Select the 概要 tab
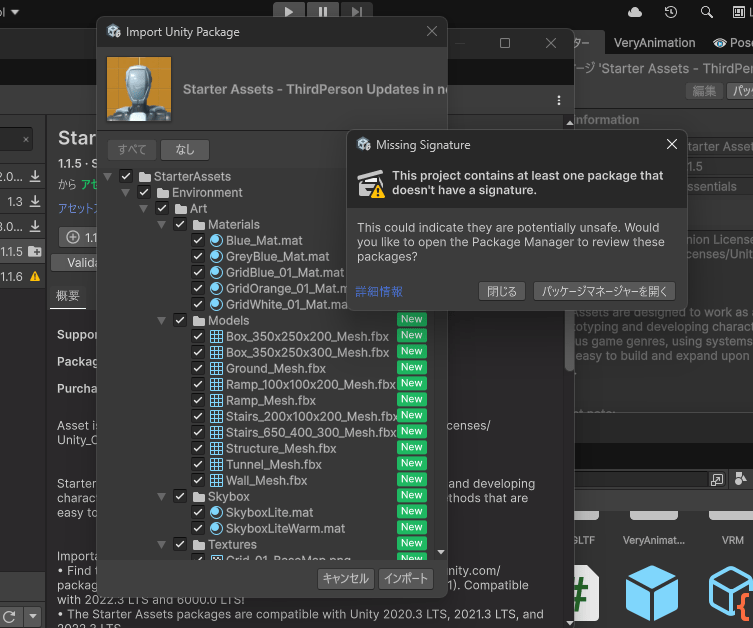 click(x=68, y=296)
